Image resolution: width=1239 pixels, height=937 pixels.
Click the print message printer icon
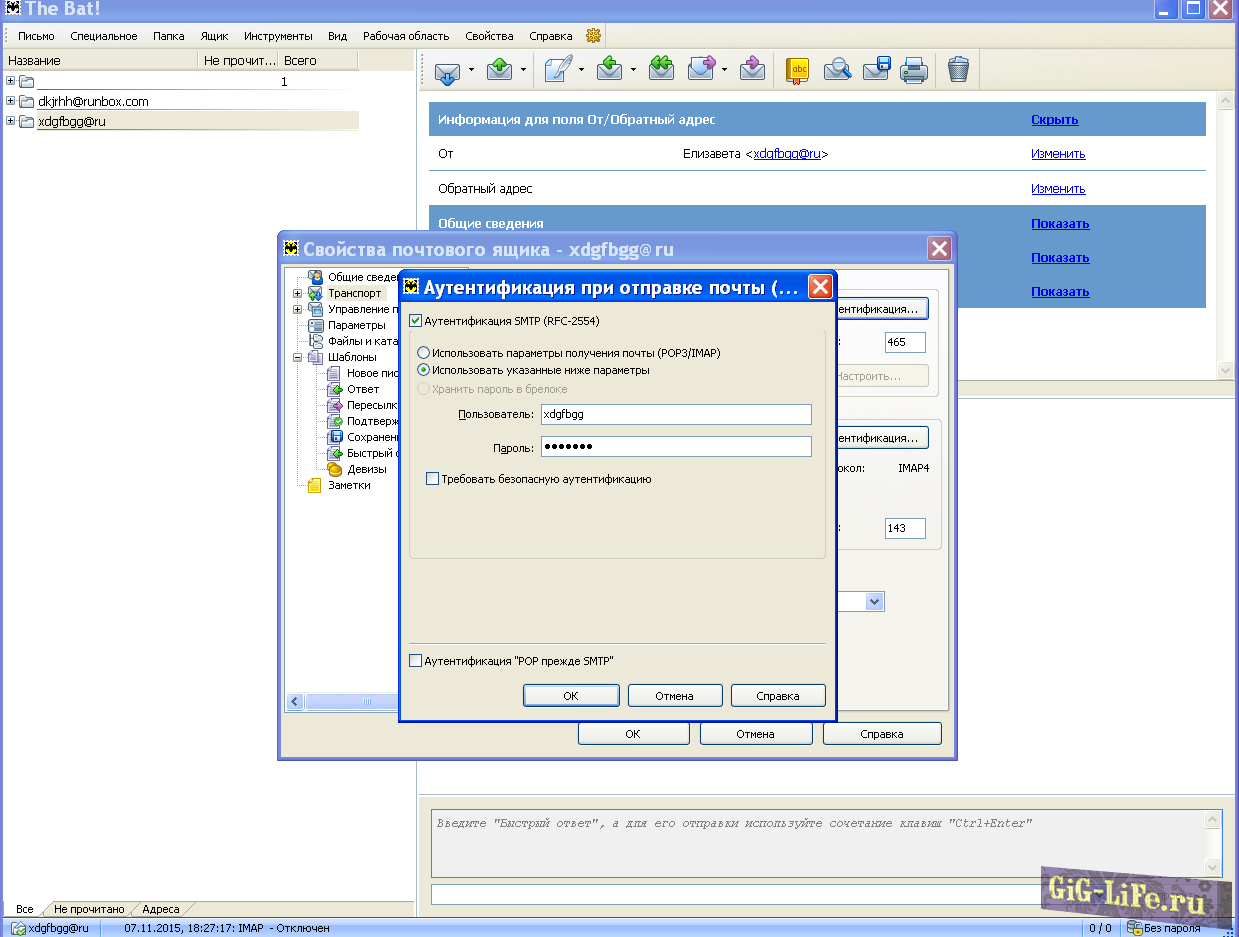(914, 70)
